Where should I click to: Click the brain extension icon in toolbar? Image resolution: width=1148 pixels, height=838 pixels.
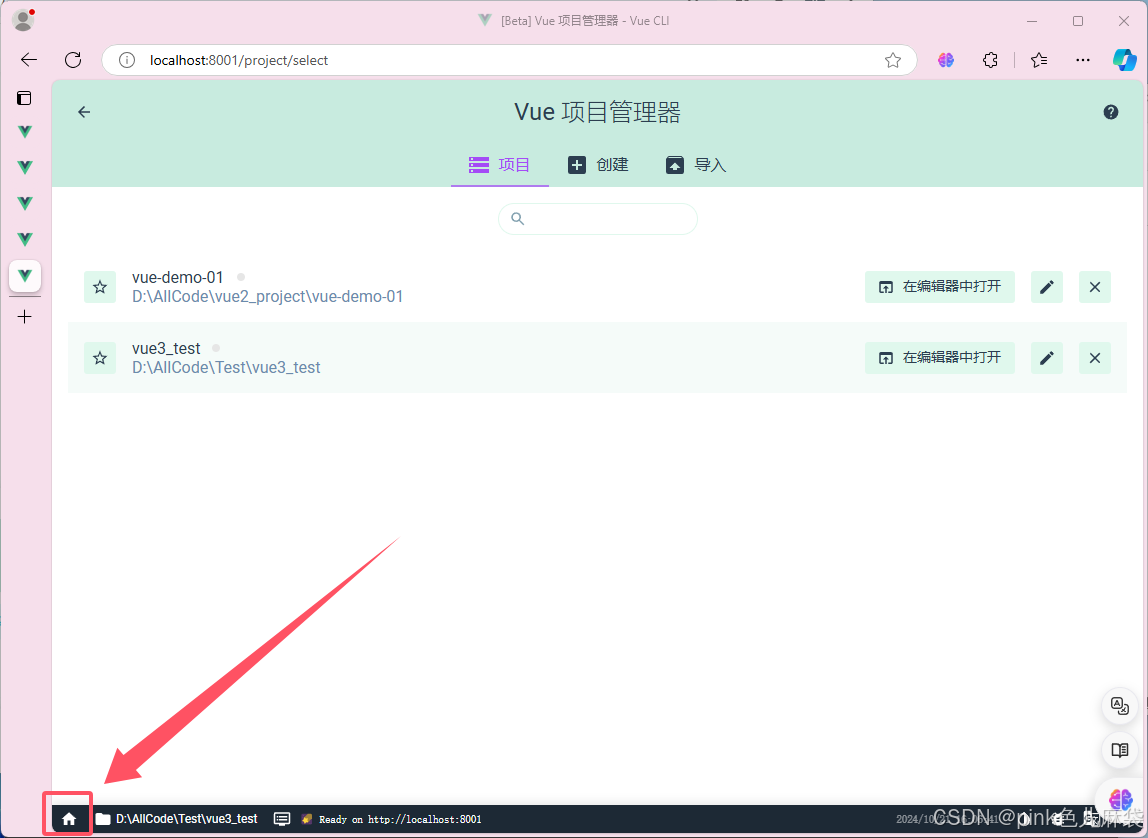946,60
